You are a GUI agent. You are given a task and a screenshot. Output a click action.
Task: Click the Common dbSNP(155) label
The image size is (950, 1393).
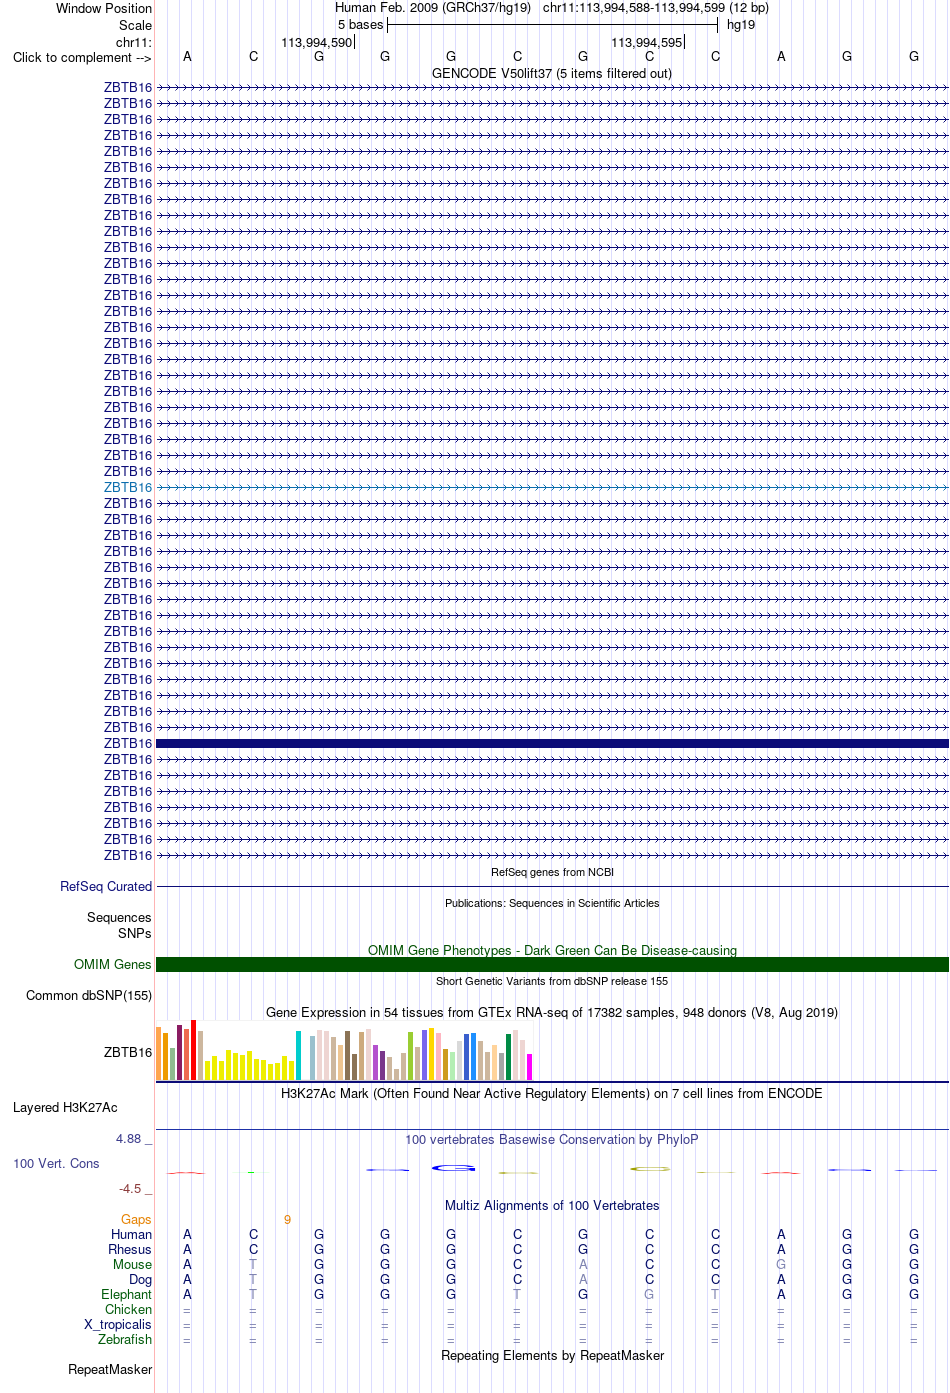click(x=89, y=995)
